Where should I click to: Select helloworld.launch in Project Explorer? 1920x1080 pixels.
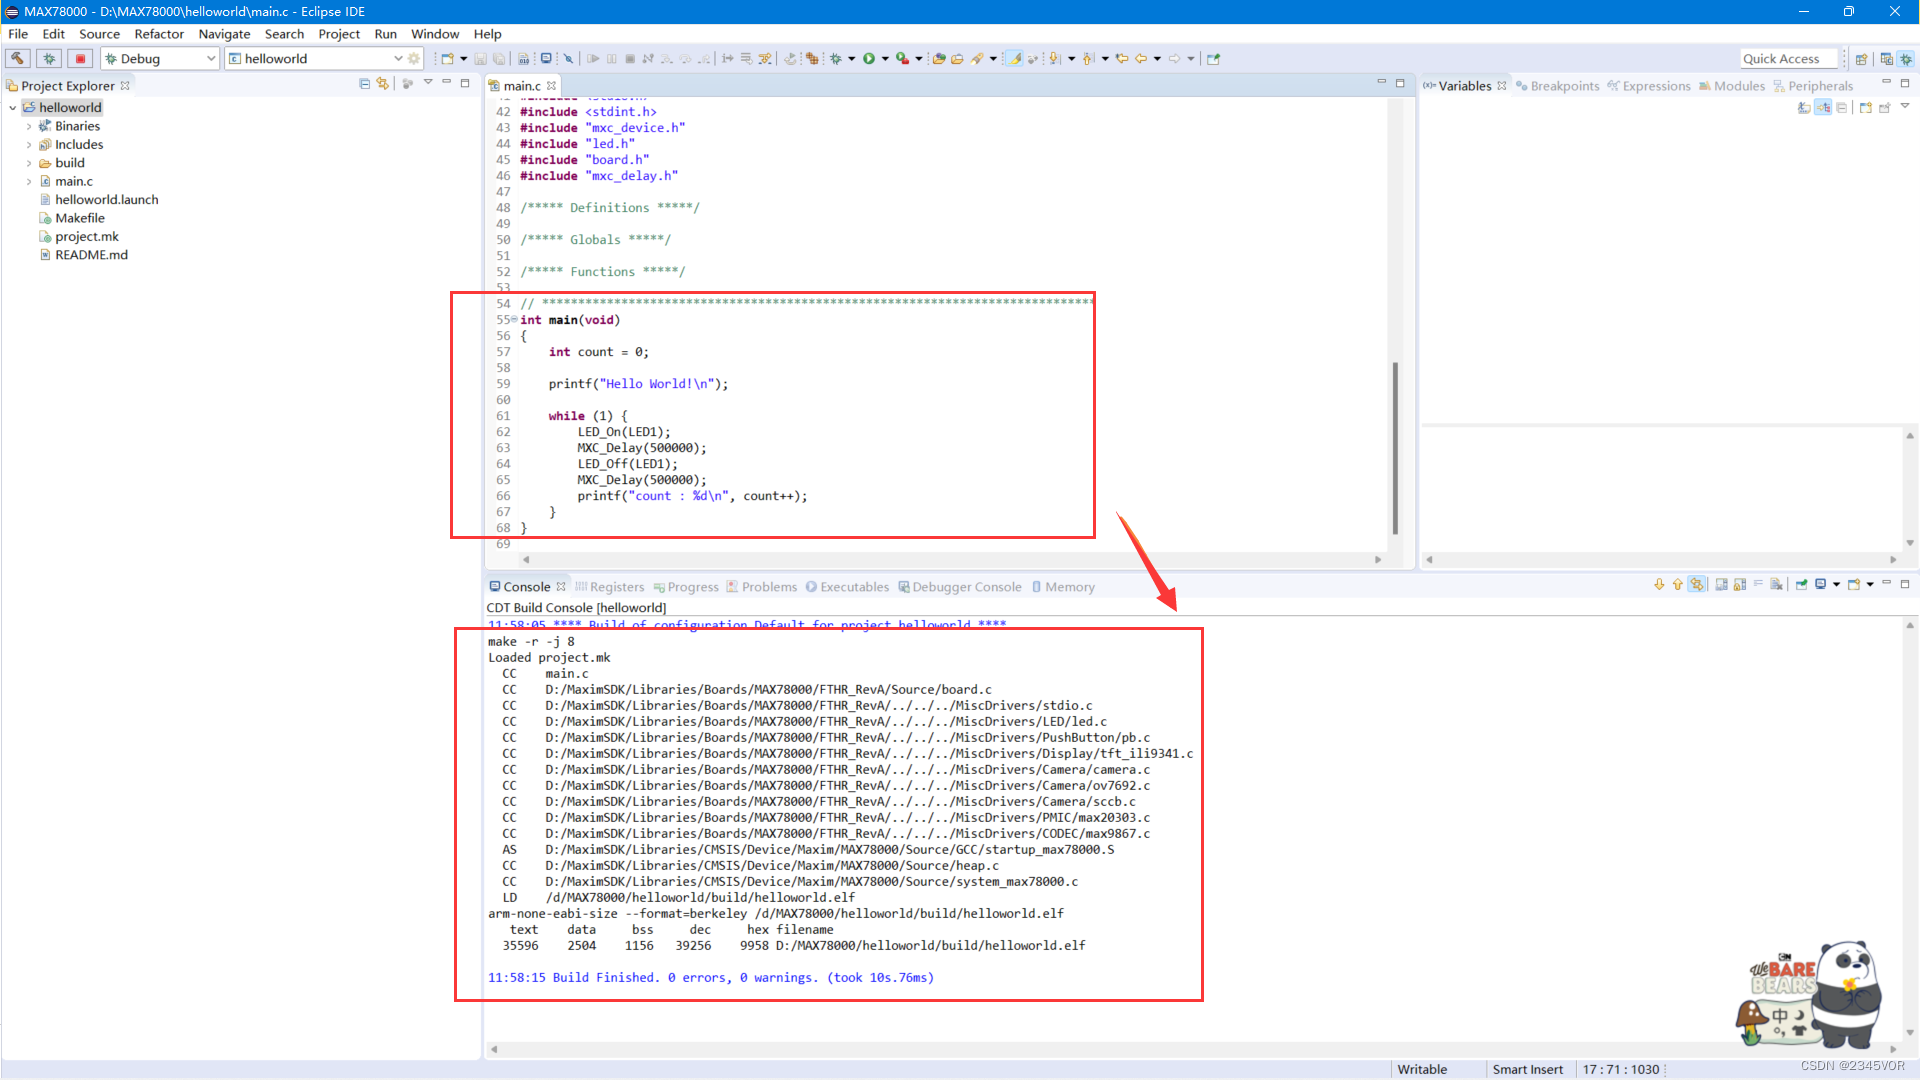[x=106, y=200]
